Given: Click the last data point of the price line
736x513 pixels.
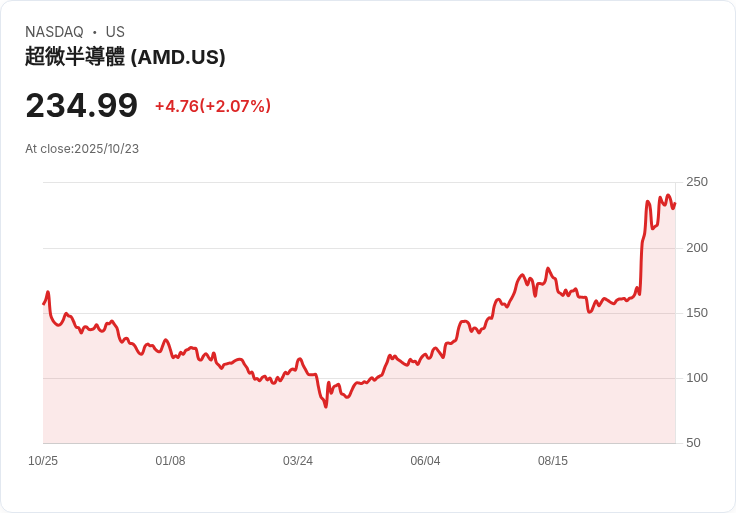Looking at the screenshot, I should pos(675,204).
